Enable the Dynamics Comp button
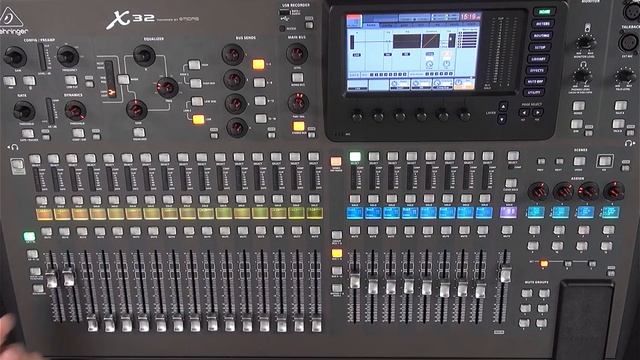This screenshot has height=360, width=640. tap(78, 133)
